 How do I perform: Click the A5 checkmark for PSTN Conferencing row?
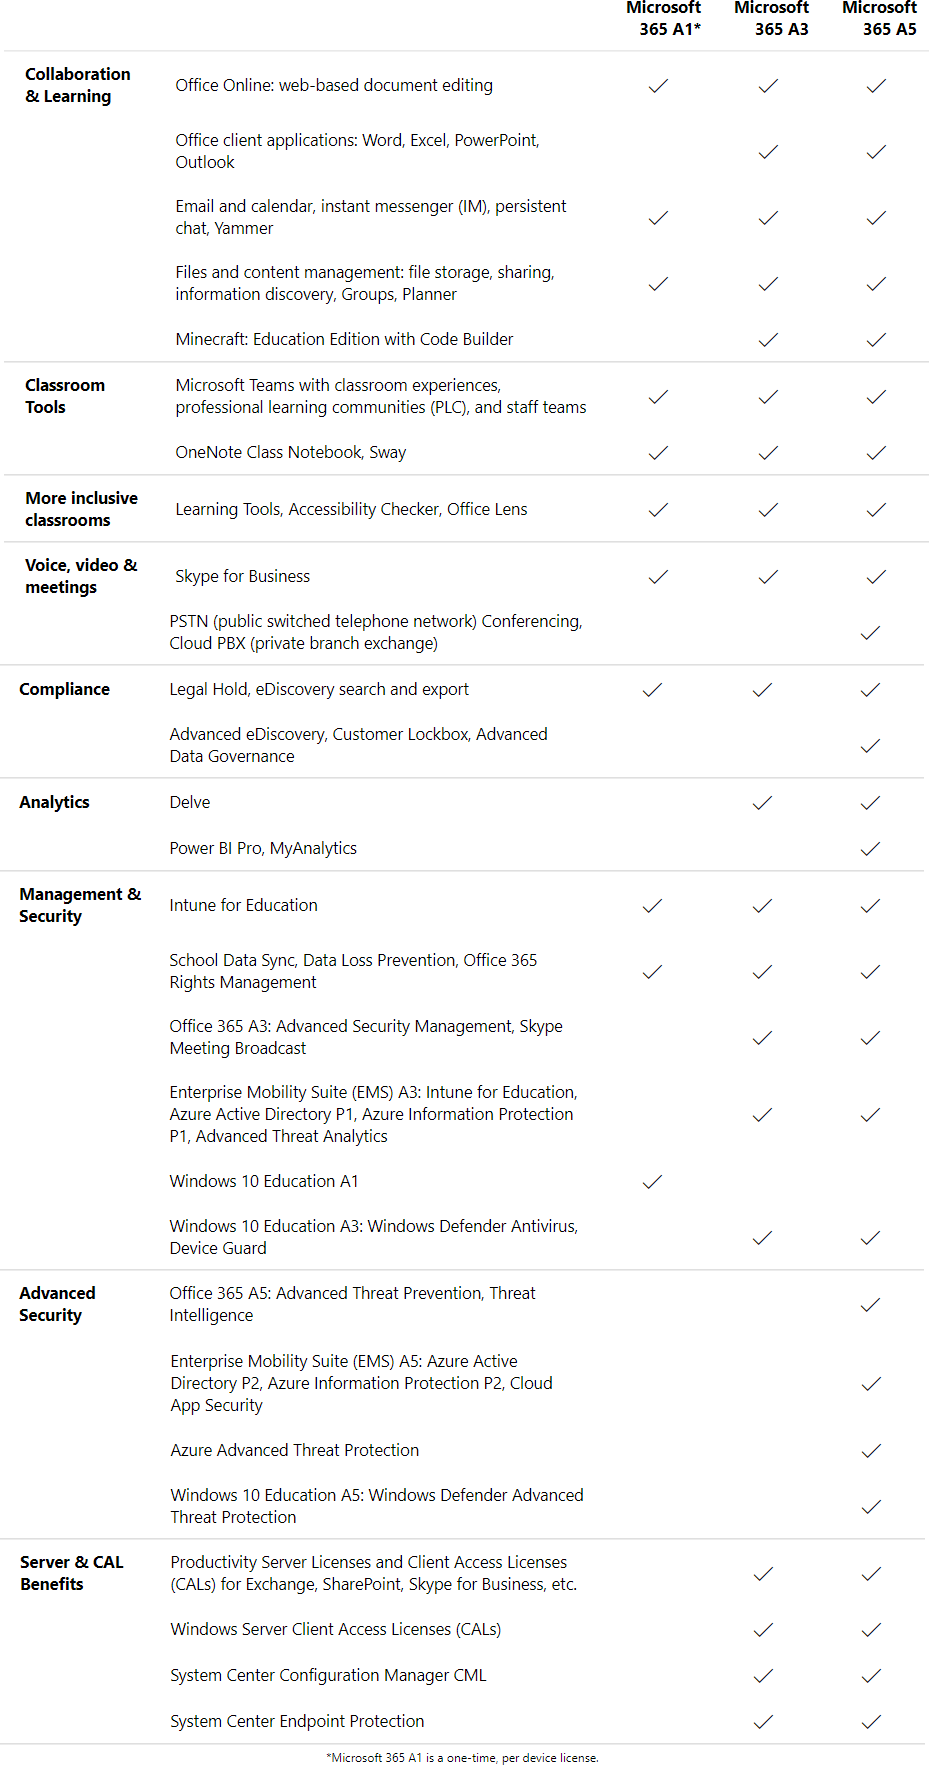point(870,633)
